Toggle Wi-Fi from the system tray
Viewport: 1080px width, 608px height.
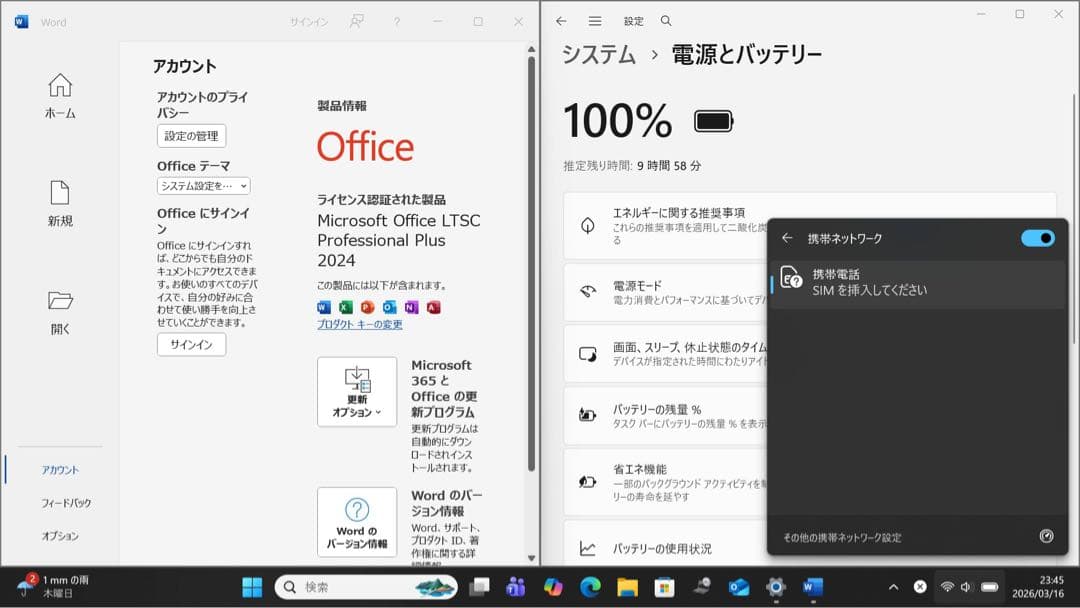pos(946,587)
